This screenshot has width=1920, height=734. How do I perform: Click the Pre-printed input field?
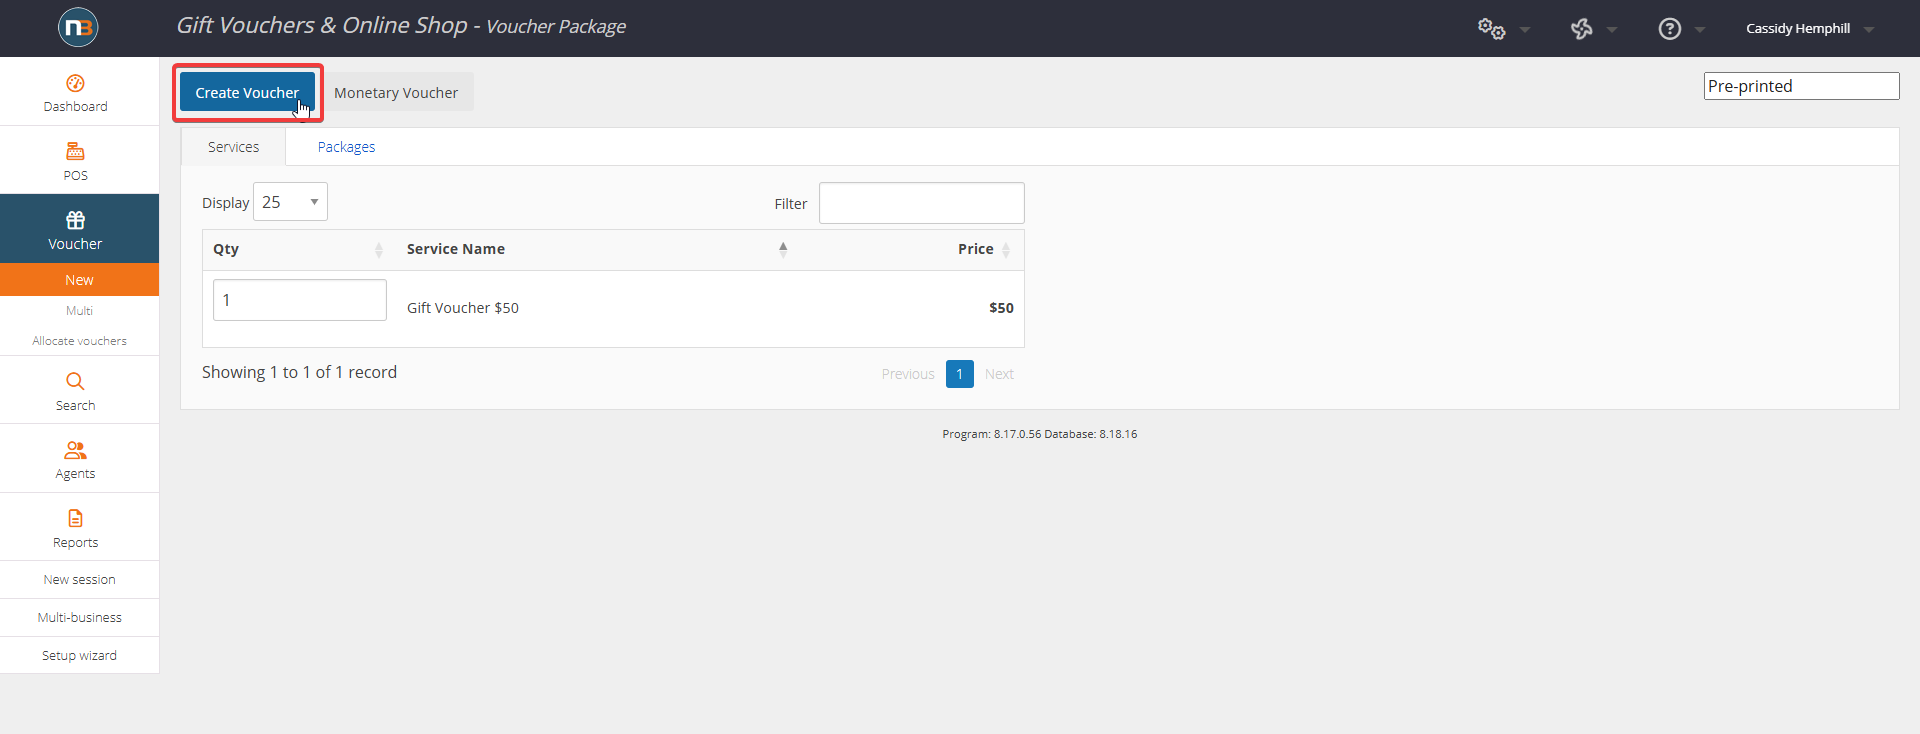[1801, 86]
